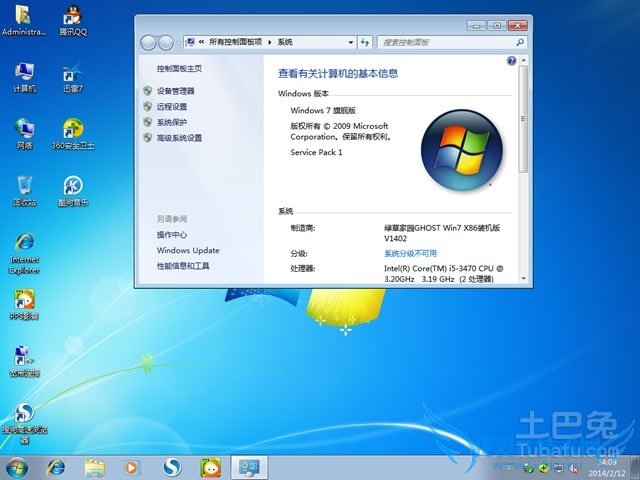Open 设备管理器 in the left sidebar

(x=175, y=91)
